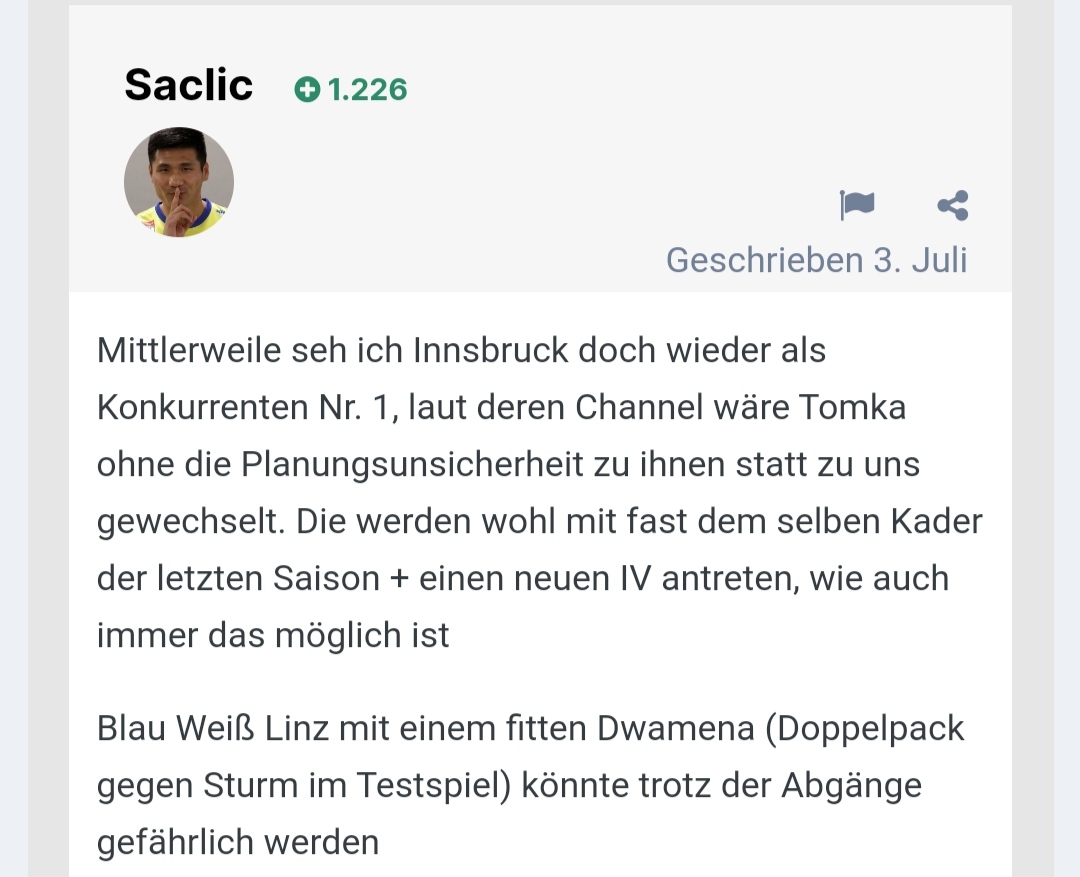The width and height of the screenshot is (1080, 877).
Task: Open the Saclic user profile name
Action: point(189,85)
